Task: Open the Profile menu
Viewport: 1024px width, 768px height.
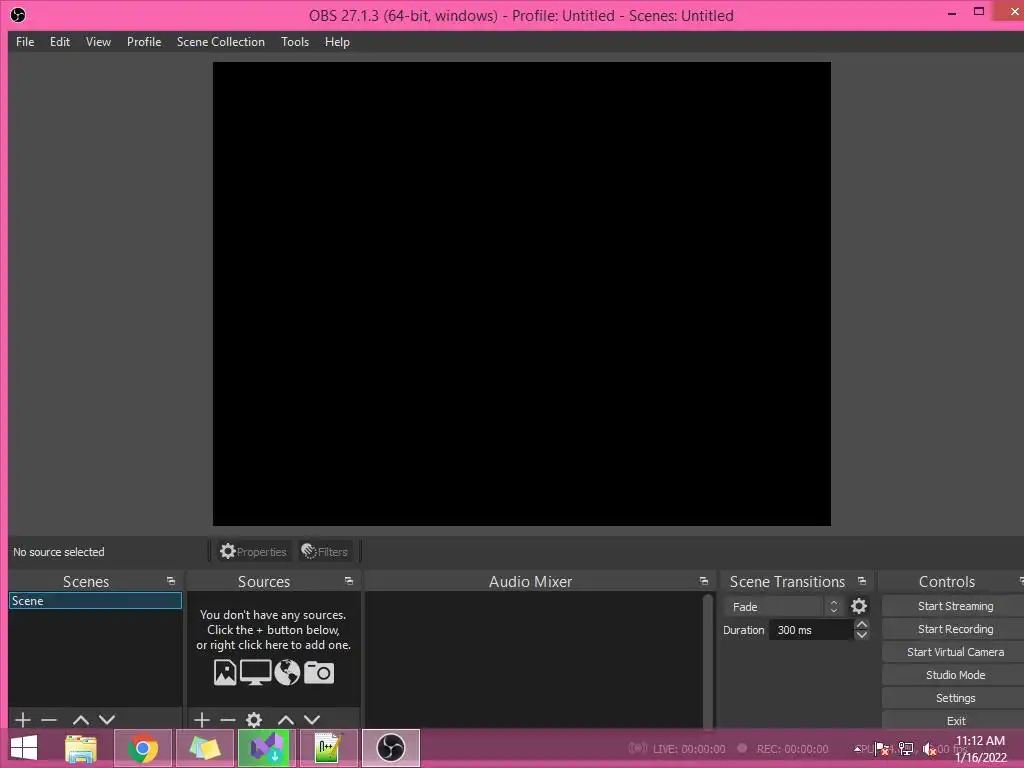Action: point(144,42)
